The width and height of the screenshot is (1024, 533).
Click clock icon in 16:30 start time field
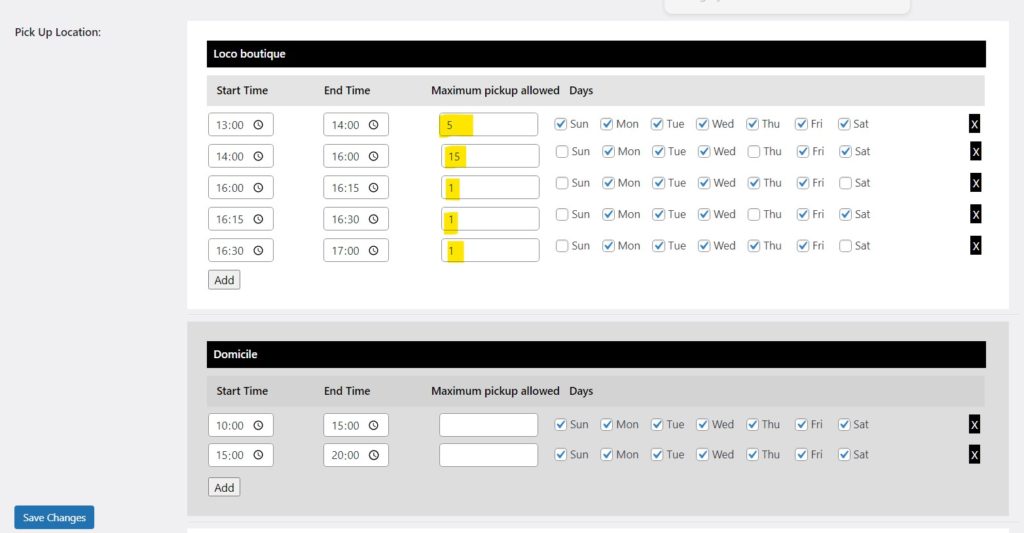tap(259, 250)
